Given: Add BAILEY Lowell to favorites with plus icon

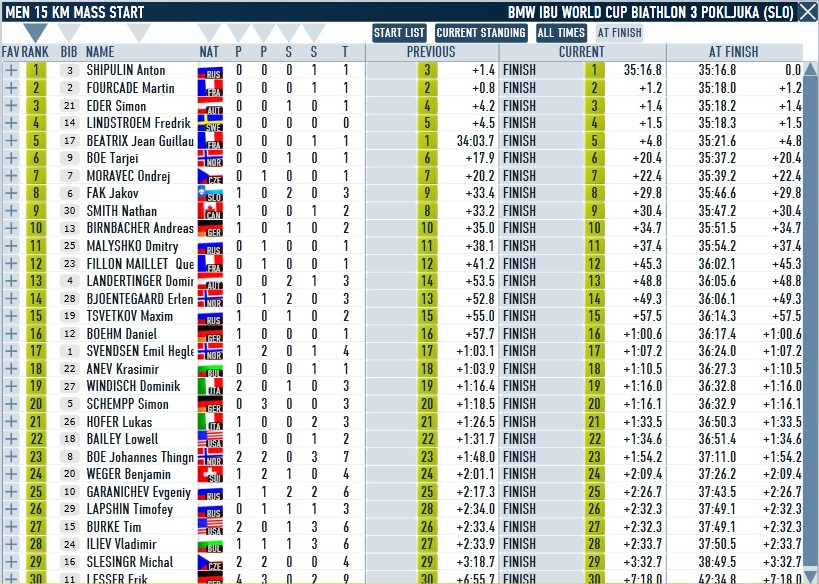Looking at the screenshot, I should [10, 439].
